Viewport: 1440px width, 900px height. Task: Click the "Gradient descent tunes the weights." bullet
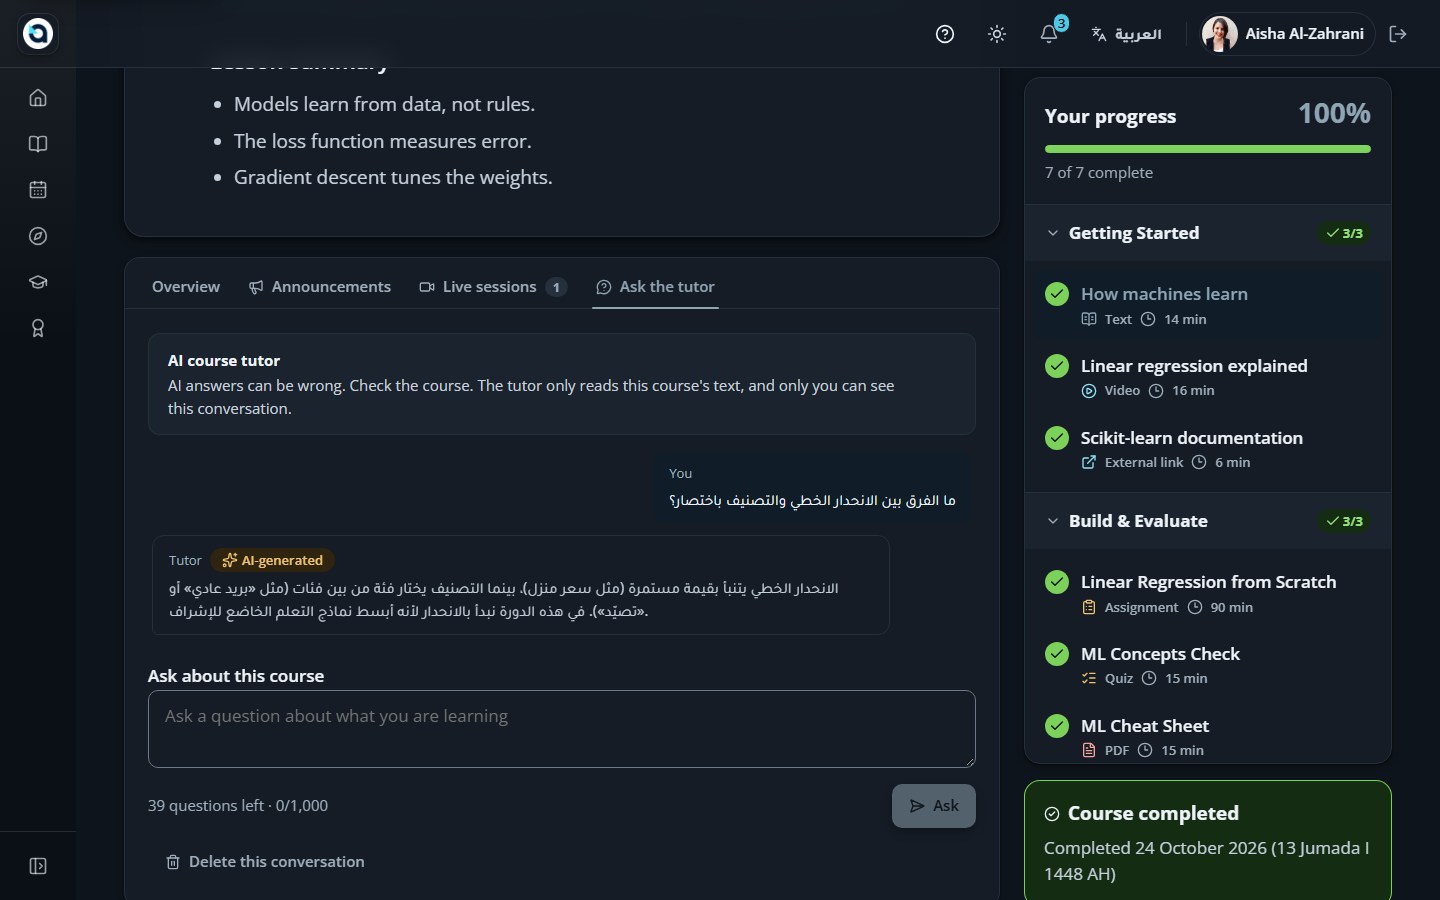[393, 178]
